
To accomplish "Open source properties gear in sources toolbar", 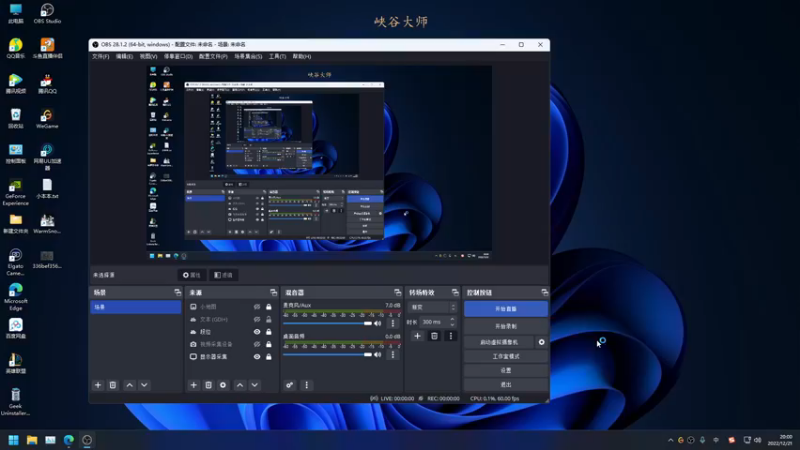I will 223,385.
